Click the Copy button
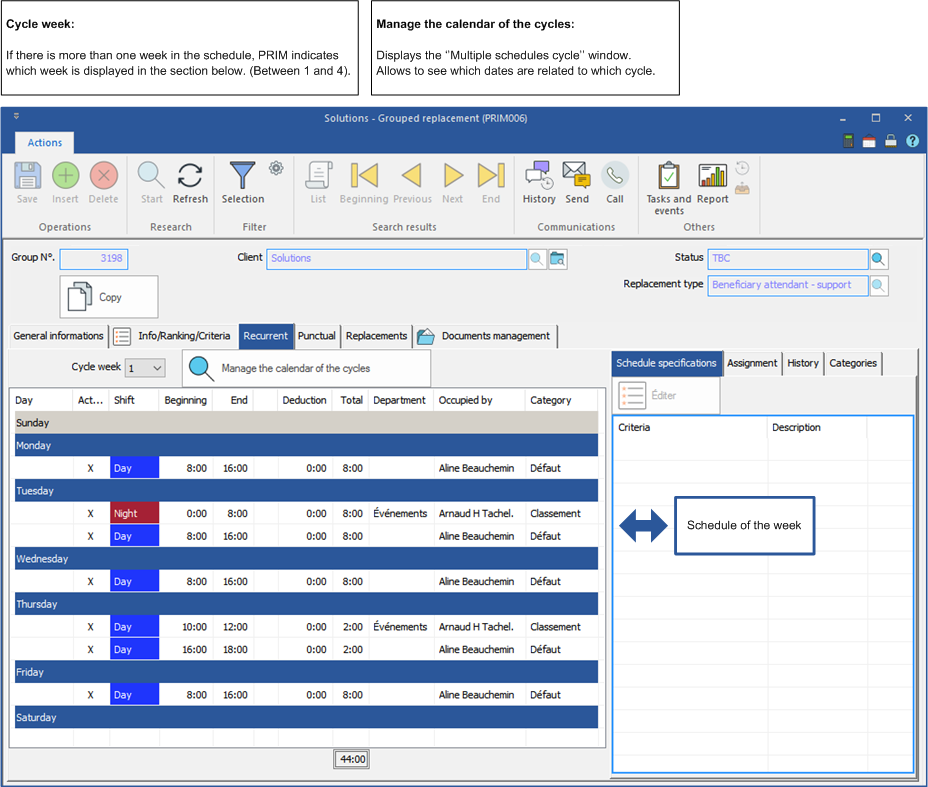This screenshot has width=928, height=787. tap(109, 297)
